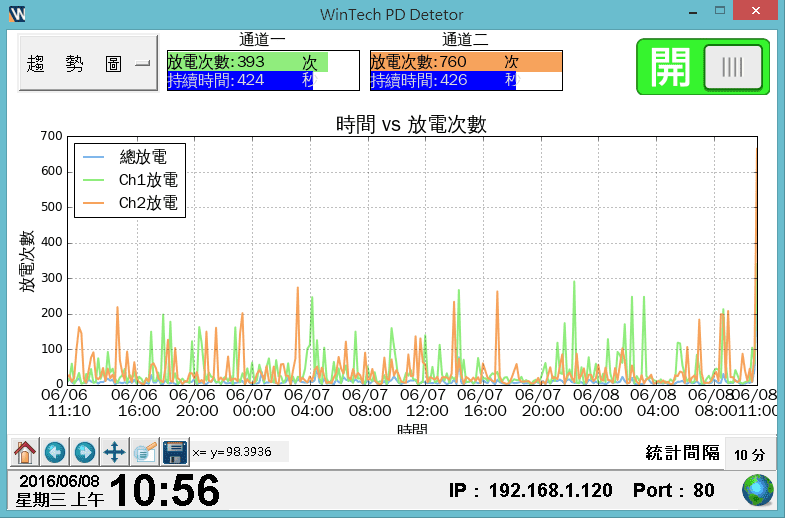Click the 10:56 clock display
Viewport: 785px width, 518px height.
[164, 491]
